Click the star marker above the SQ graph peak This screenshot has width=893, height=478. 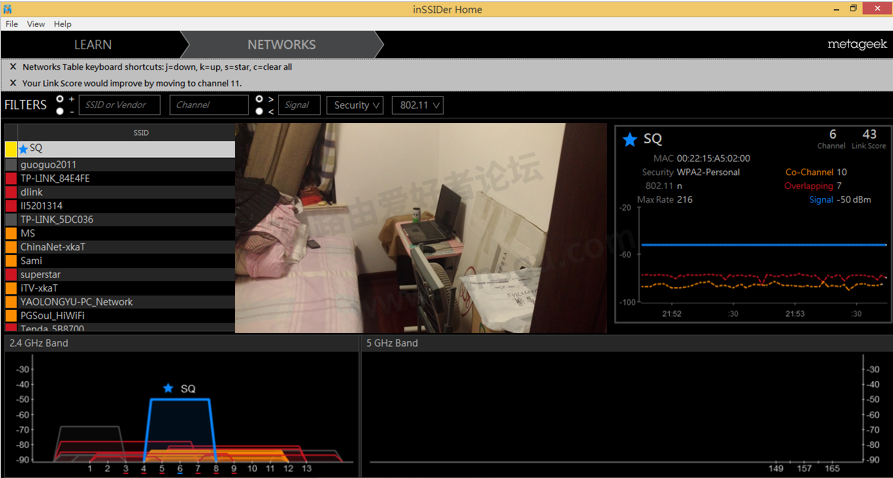point(168,388)
